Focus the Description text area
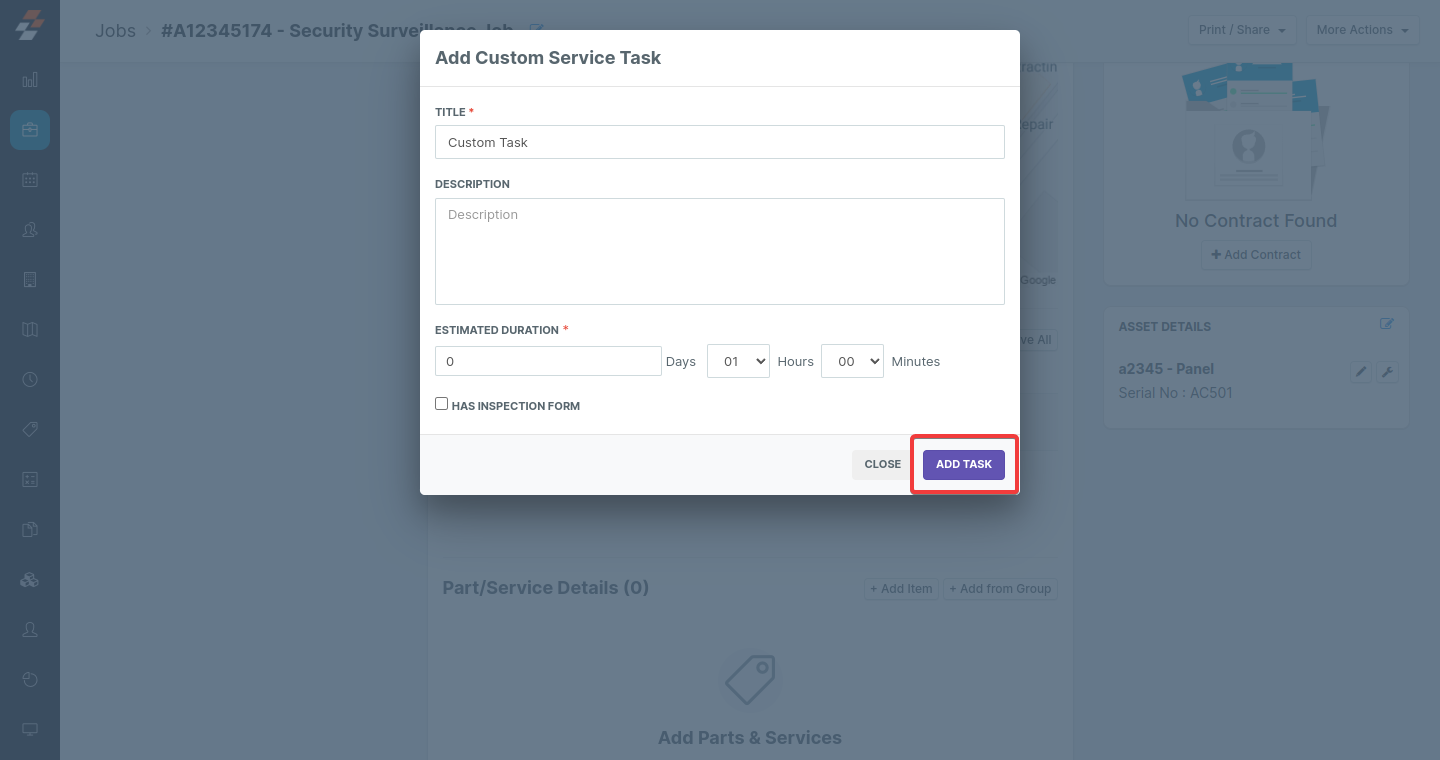 720,251
